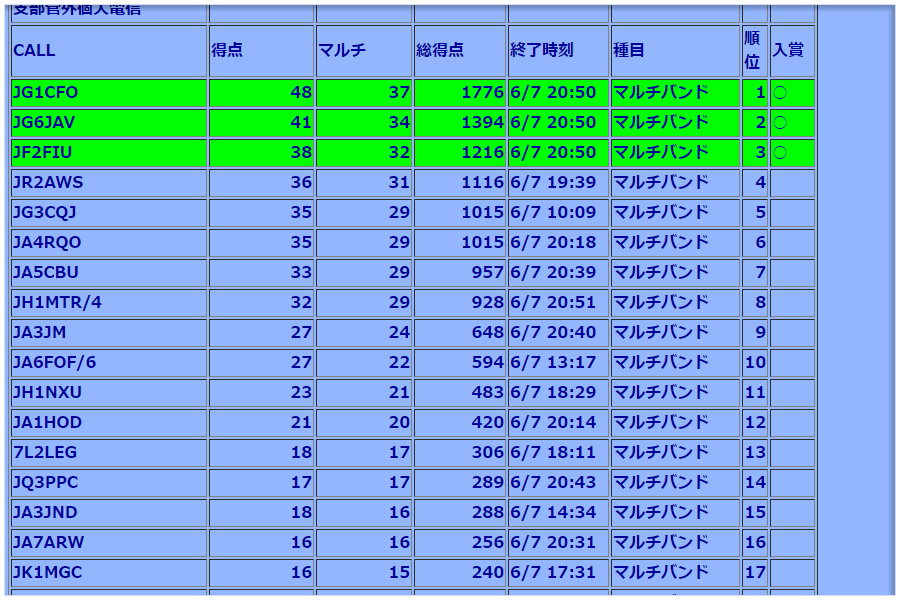Image resolution: width=900 pixels, height=600 pixels.
Task: Click the 総得点 column header
Action: pos(441,51)
